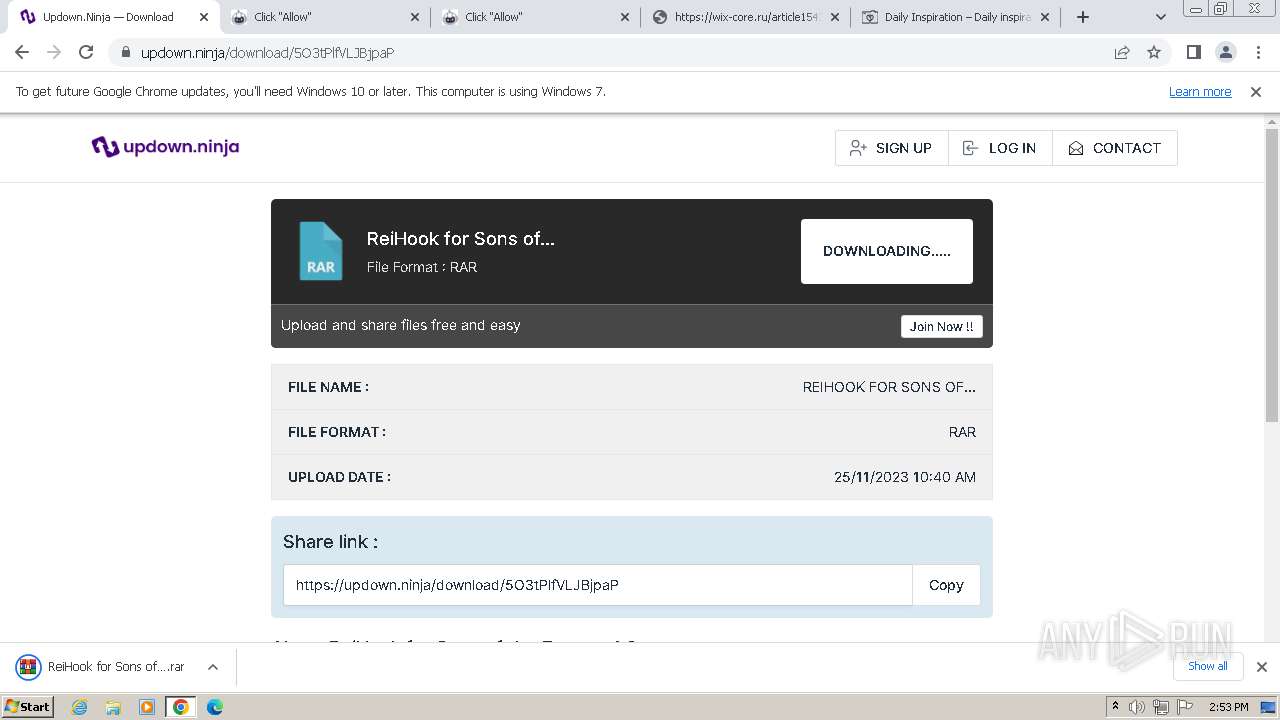1280x720 pixels.
Task: Click the updown.ninja logo
Action: (x=165, y=147)
